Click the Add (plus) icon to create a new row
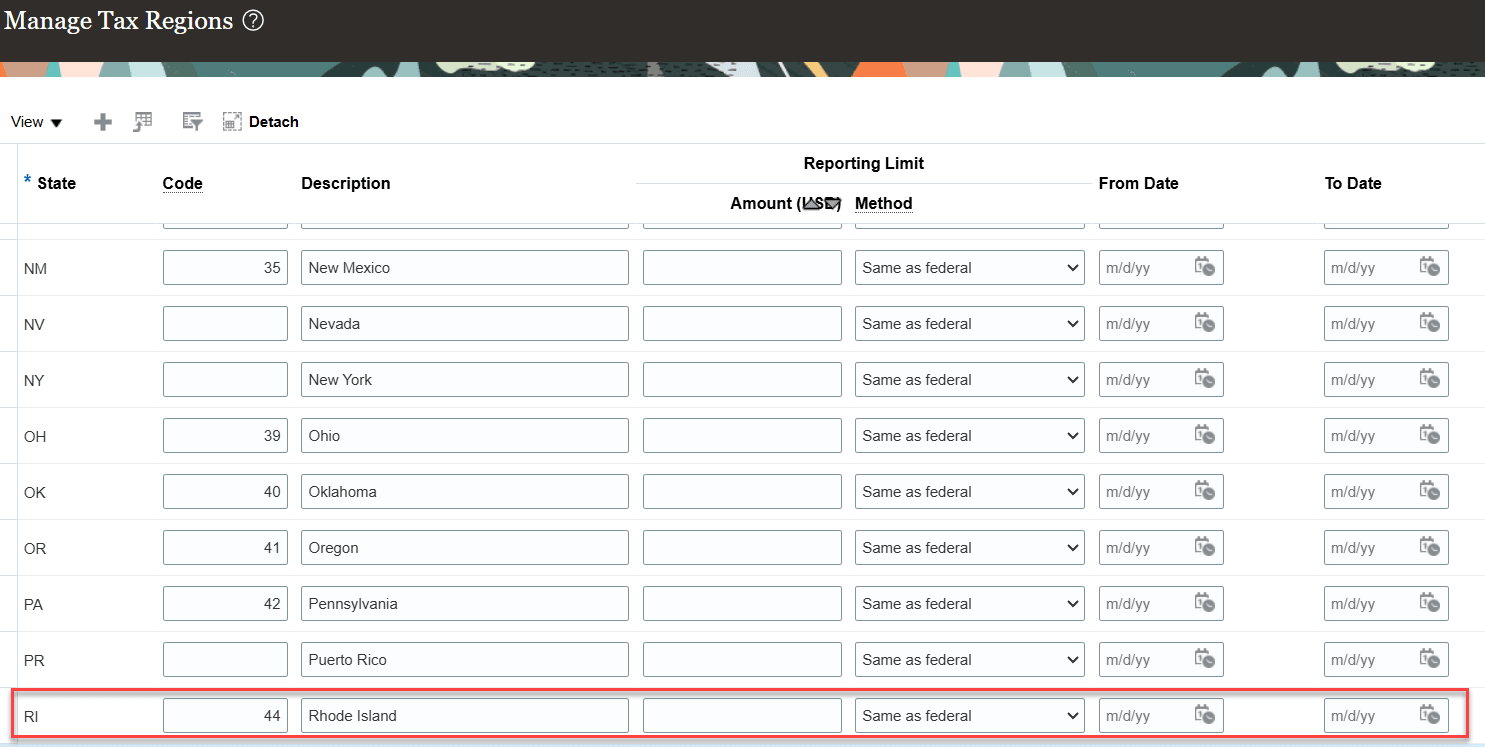 pyautogui.click(x=102, y=121)
